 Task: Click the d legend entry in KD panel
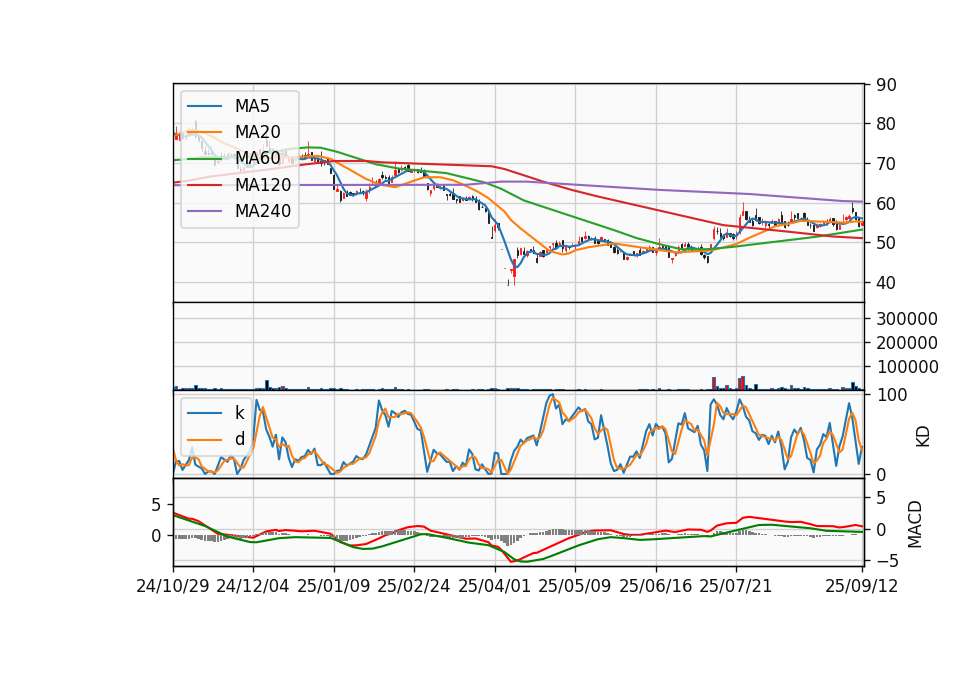pyautogui.click(x=240, y=439)
